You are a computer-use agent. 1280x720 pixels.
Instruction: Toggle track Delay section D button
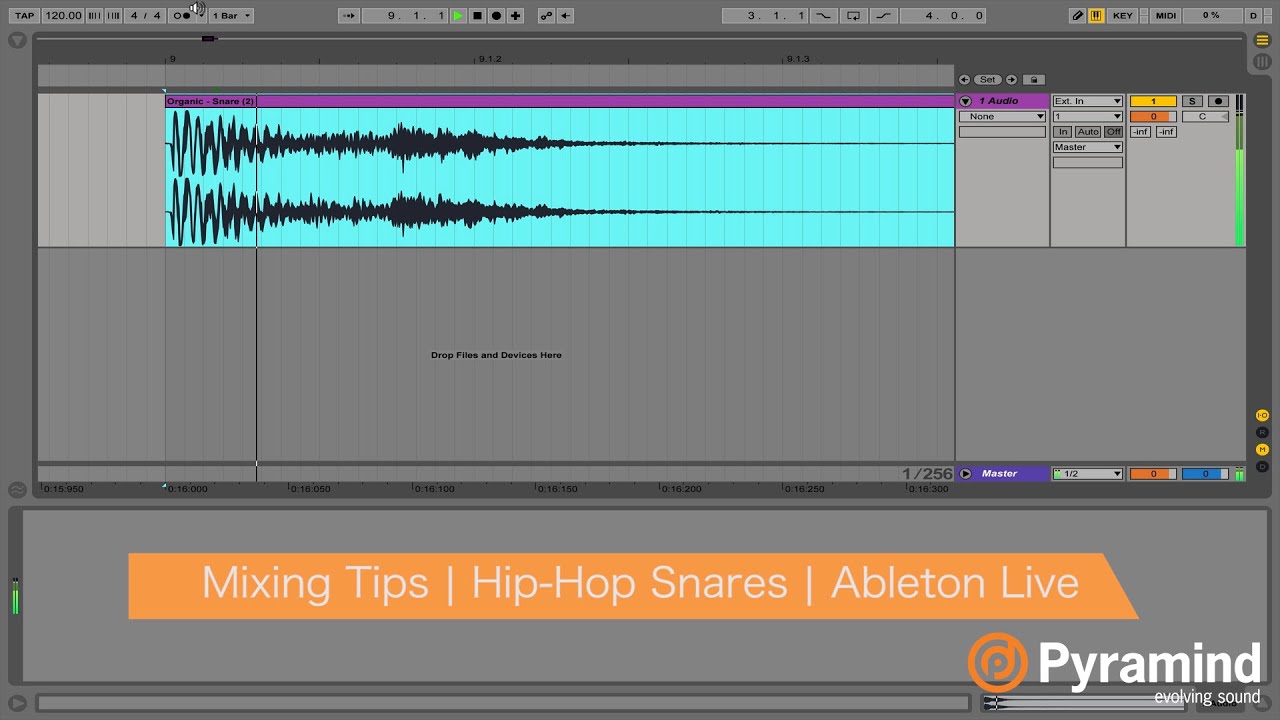click(1262, 466)
